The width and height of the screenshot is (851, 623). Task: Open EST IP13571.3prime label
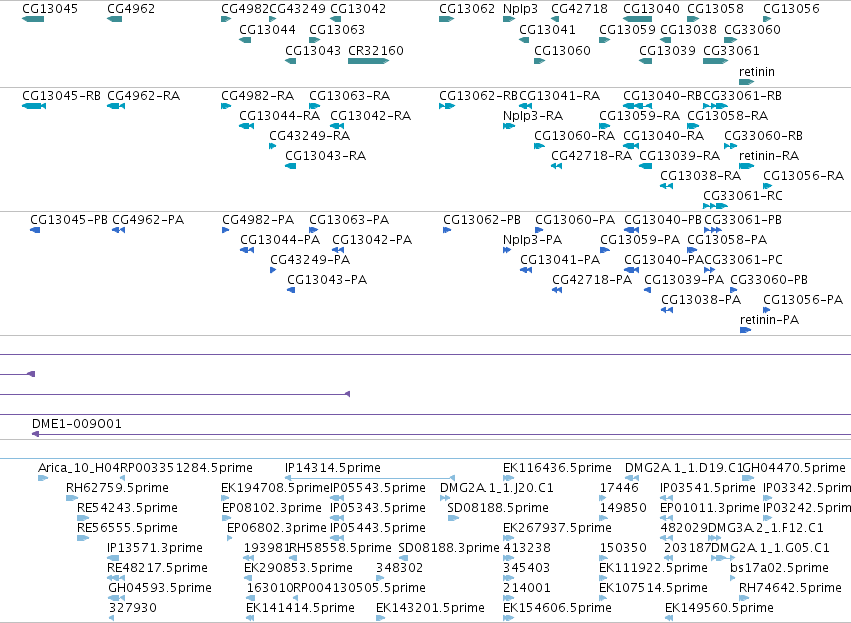(155, 548)
